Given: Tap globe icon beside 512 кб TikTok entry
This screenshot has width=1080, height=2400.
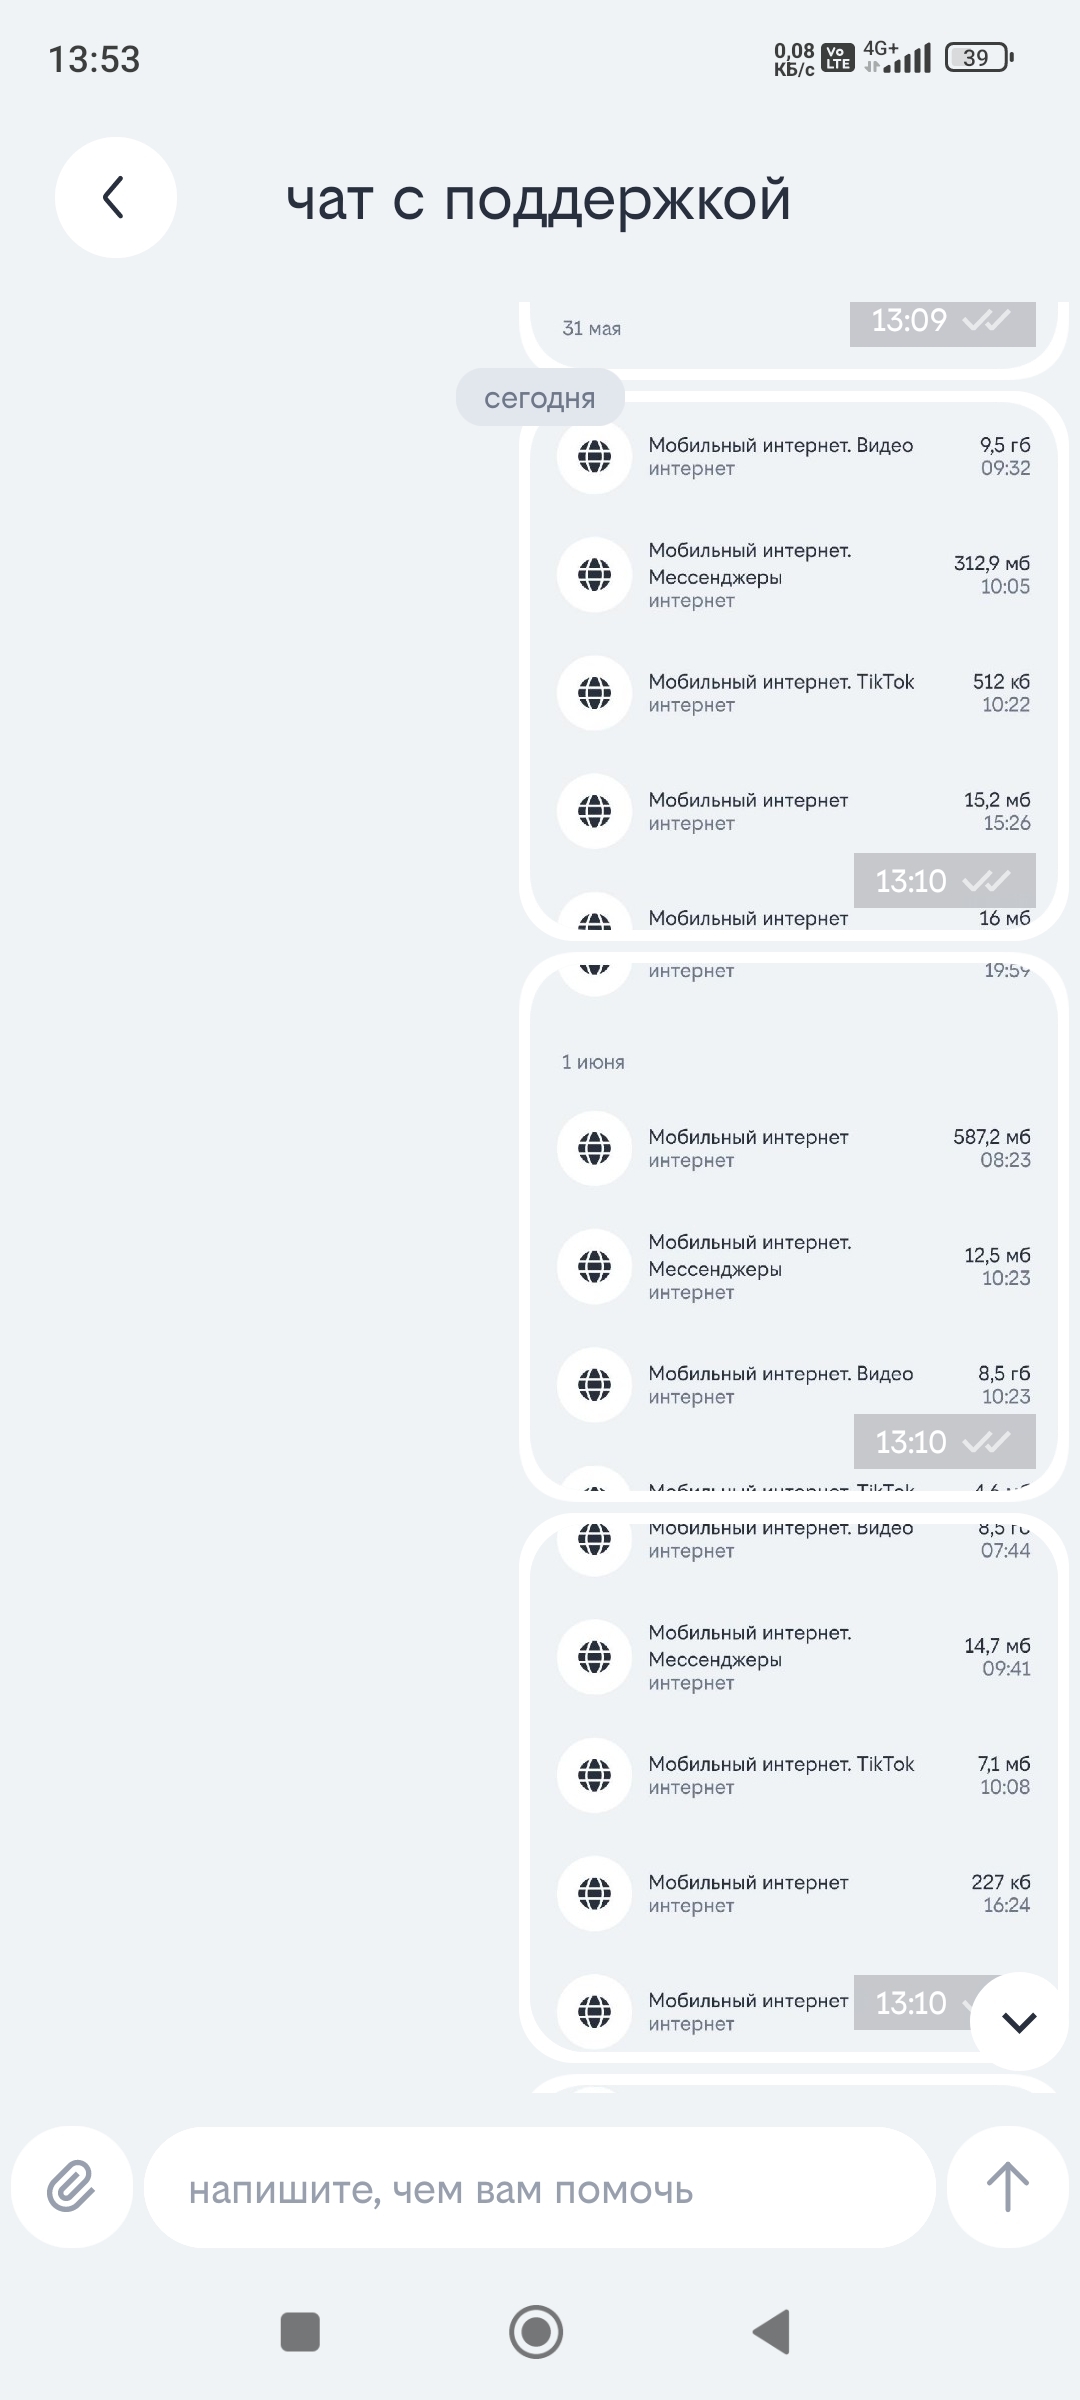Looking at the screenshot, I should coord(595,692).
